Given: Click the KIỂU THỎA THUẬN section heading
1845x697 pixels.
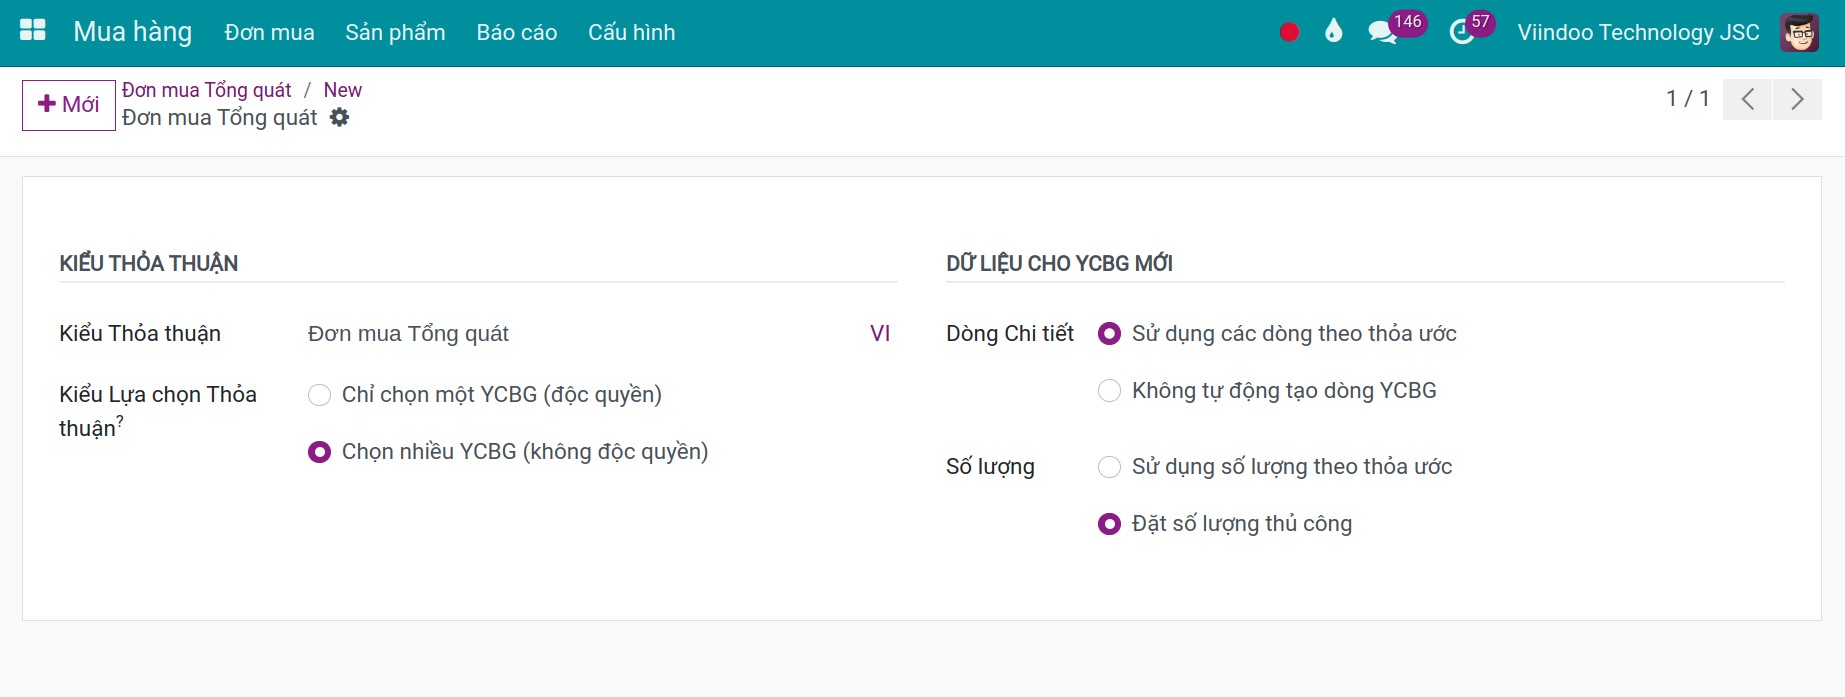Looking at the screenshot, I should 148,264.
